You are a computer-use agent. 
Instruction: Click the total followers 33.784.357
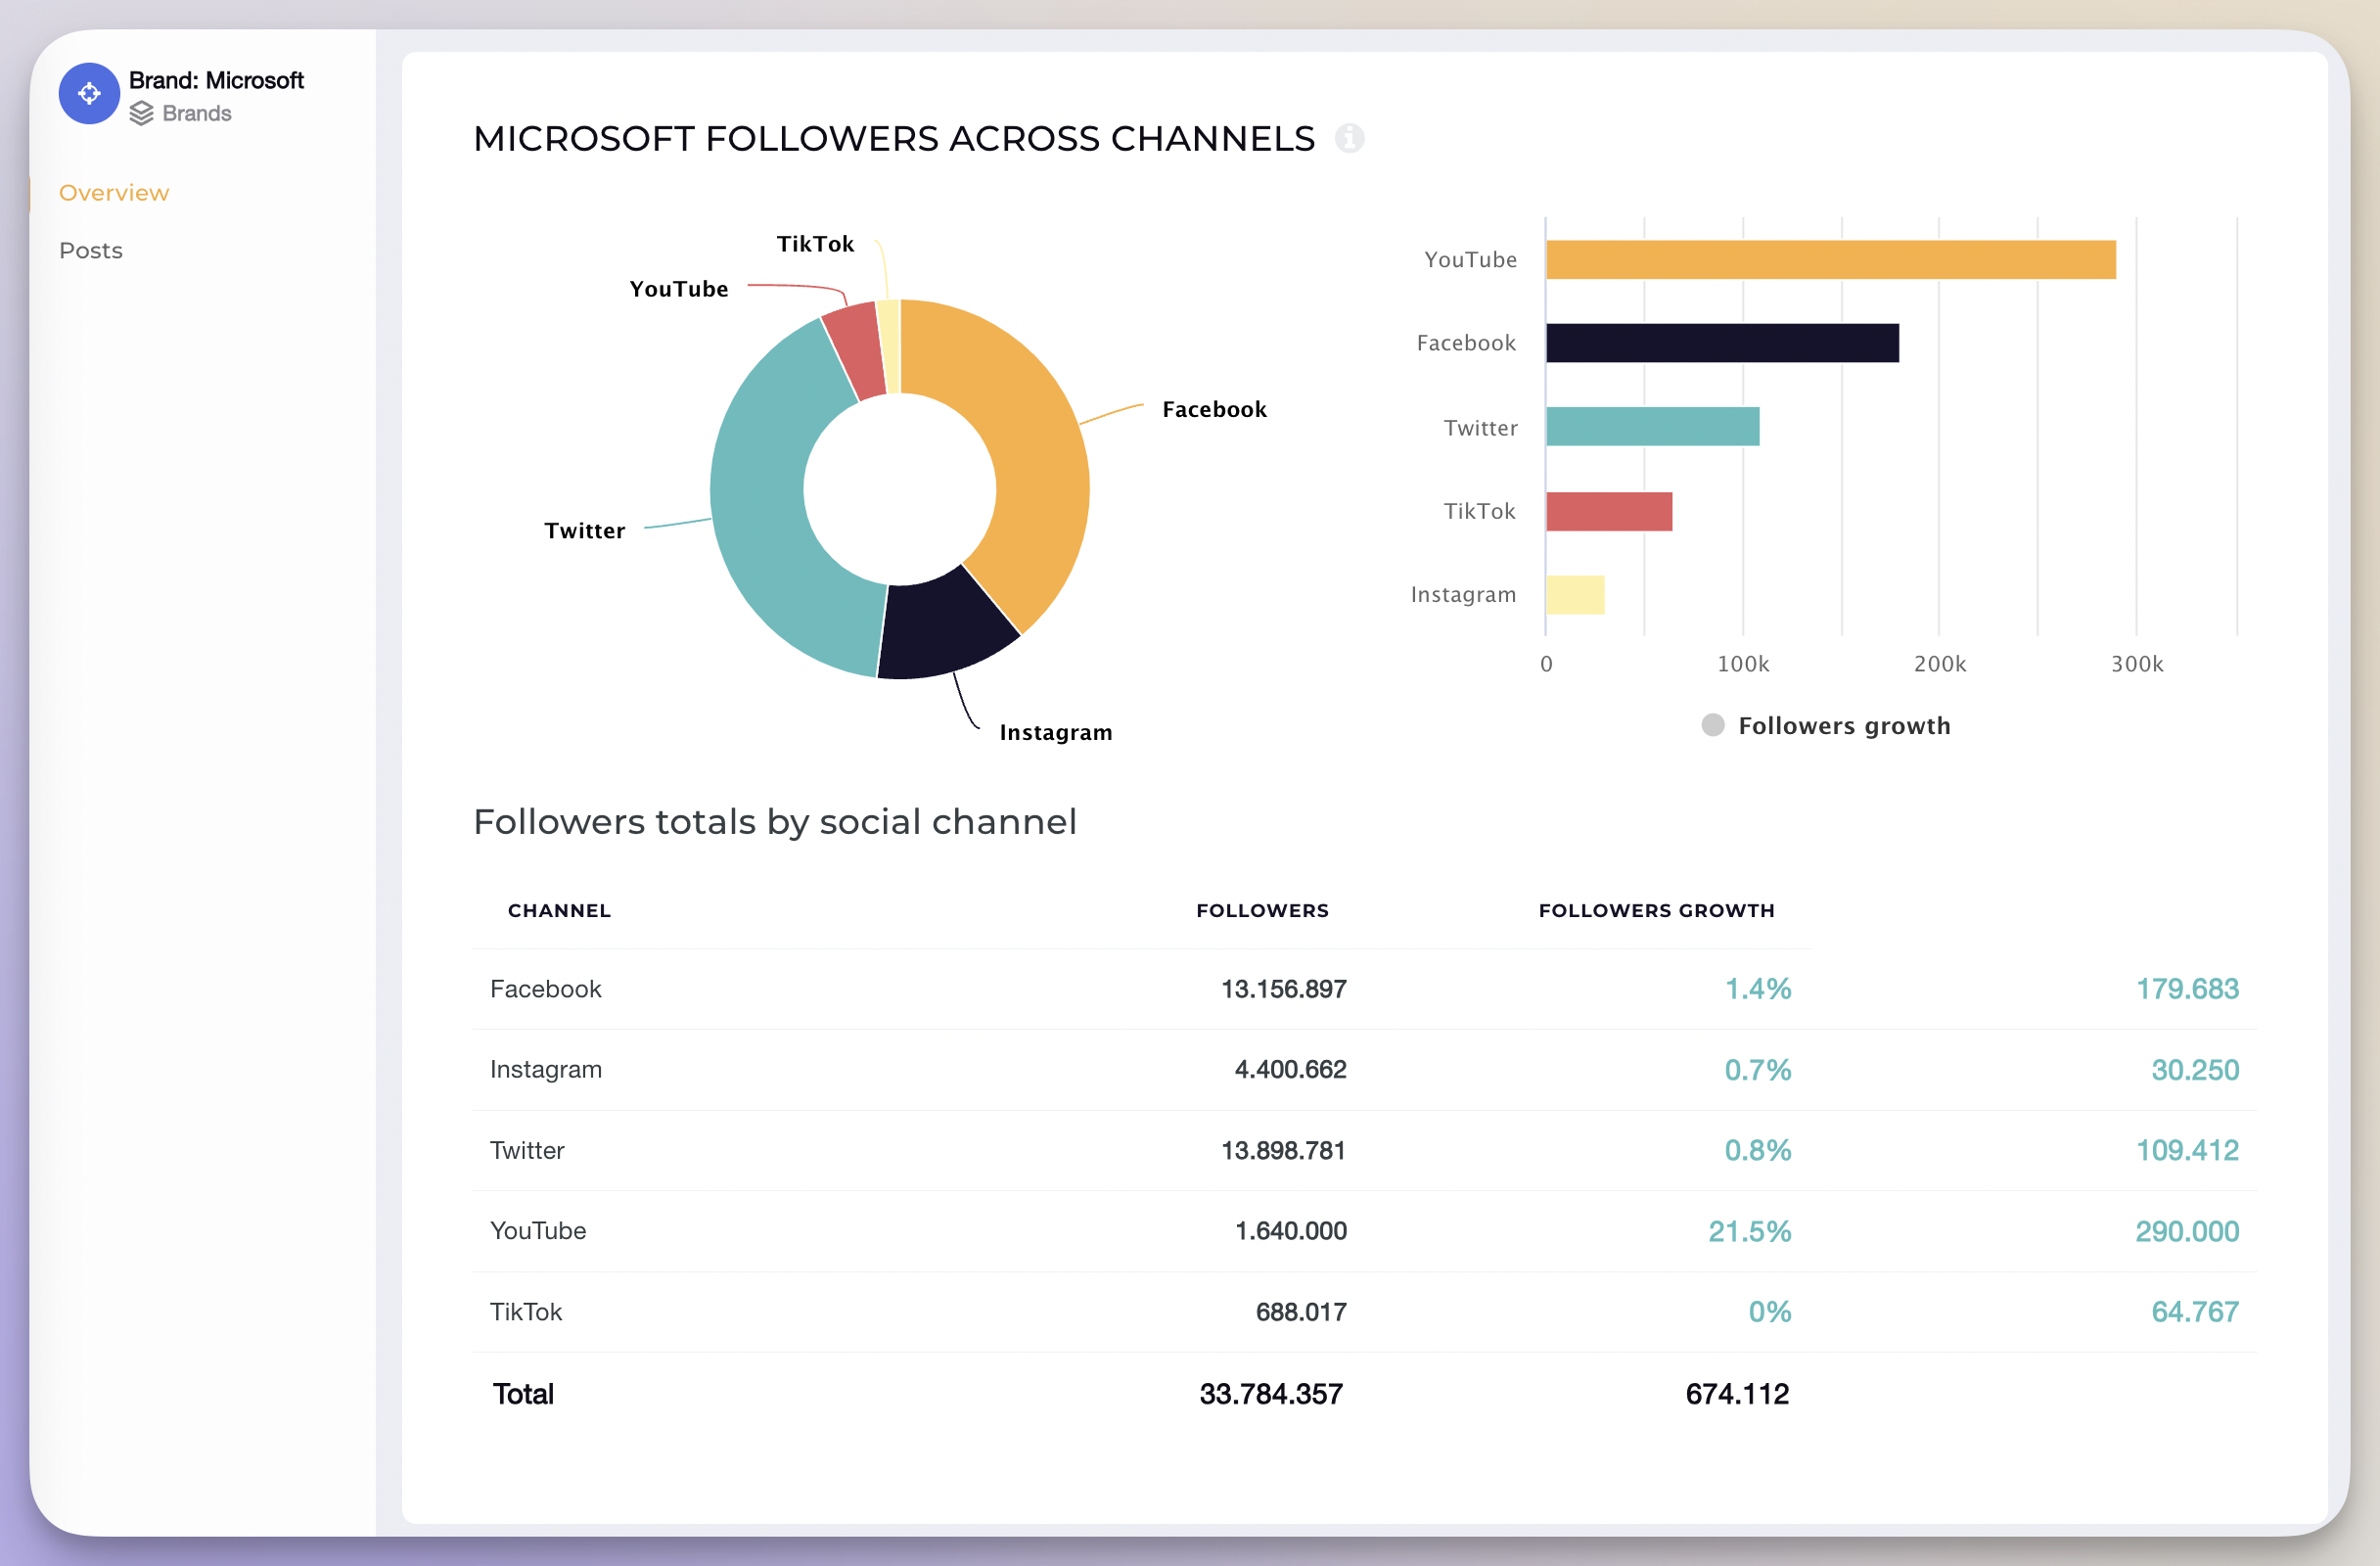[x=1271, y=1394]
